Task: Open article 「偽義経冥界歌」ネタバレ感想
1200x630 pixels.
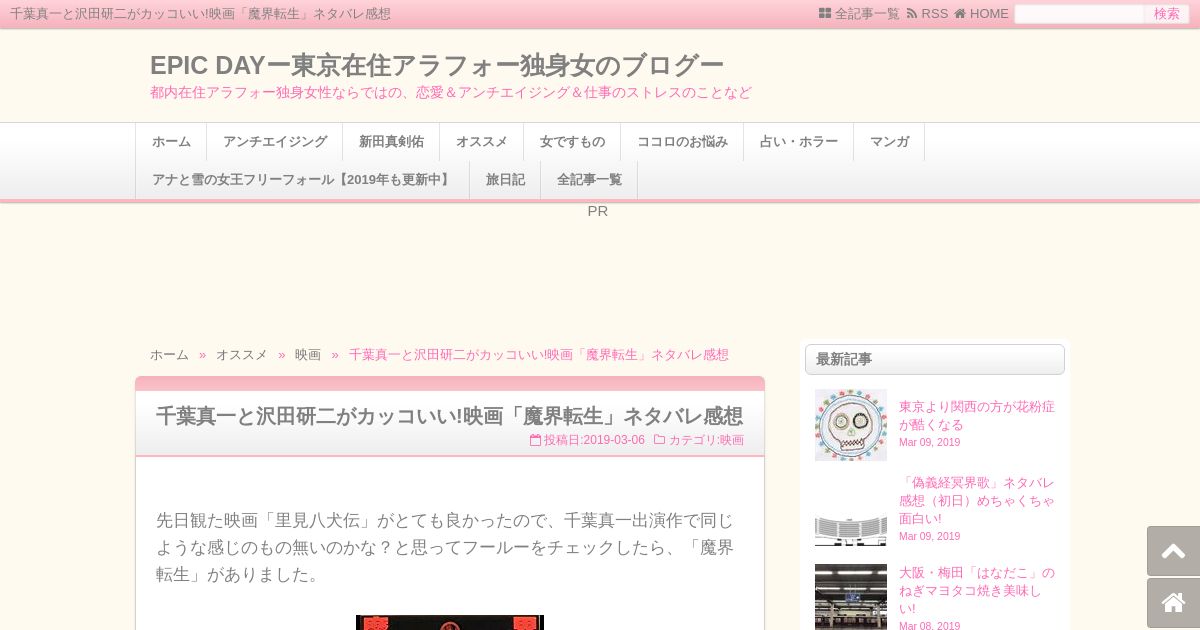Action: [976, 500]
